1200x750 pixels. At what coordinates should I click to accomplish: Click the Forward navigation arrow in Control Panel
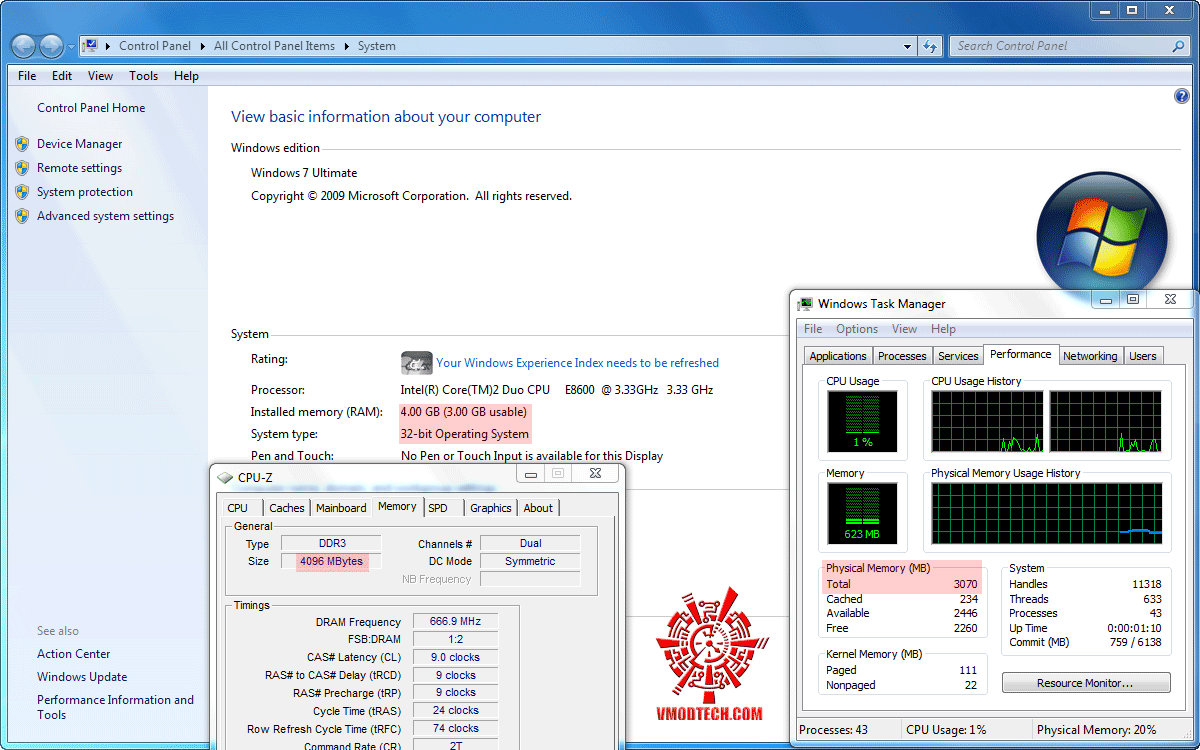[x=51, y=46]
